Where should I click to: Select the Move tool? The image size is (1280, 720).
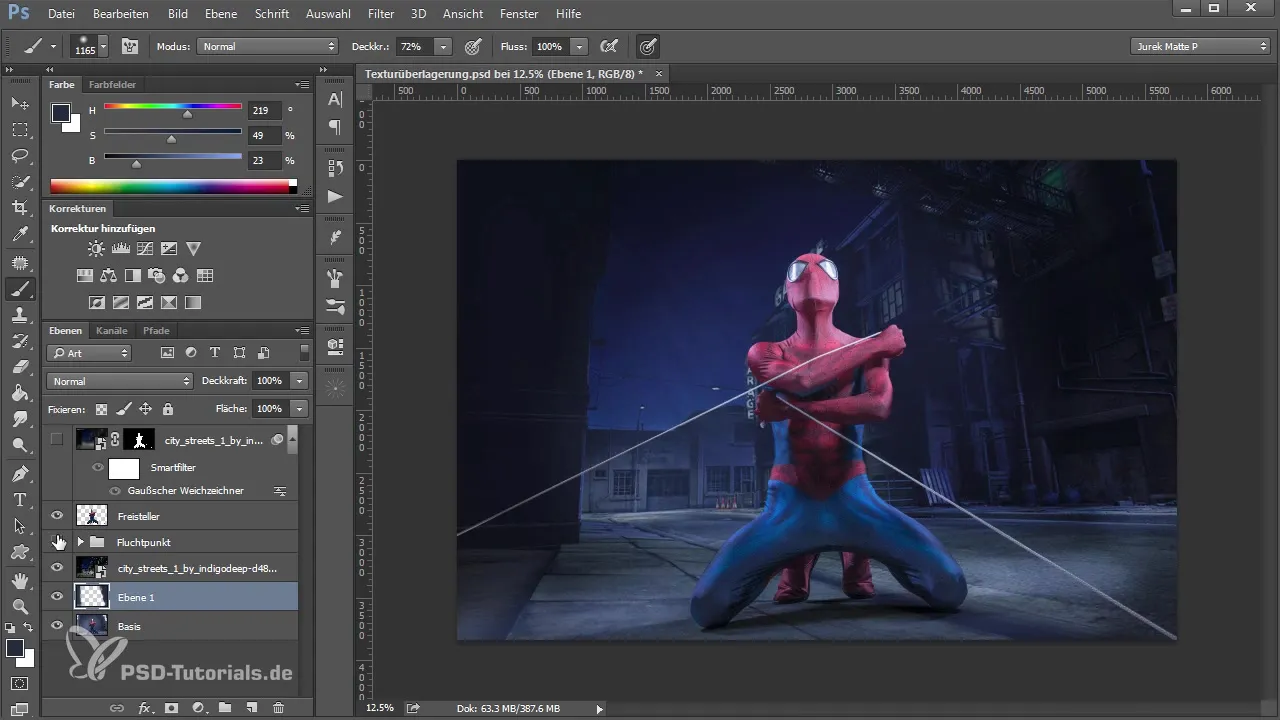[20, 104]
